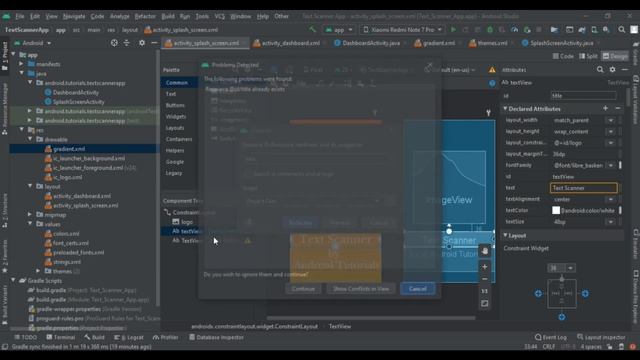
Task: Click the Debug app bug icon
Action: (490, 30)
